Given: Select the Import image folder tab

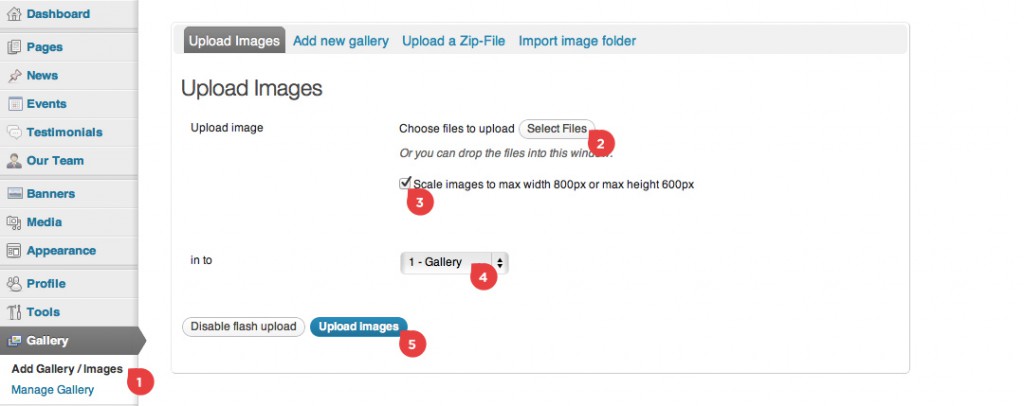Looking at the screenshot, I should pos(577,41).
